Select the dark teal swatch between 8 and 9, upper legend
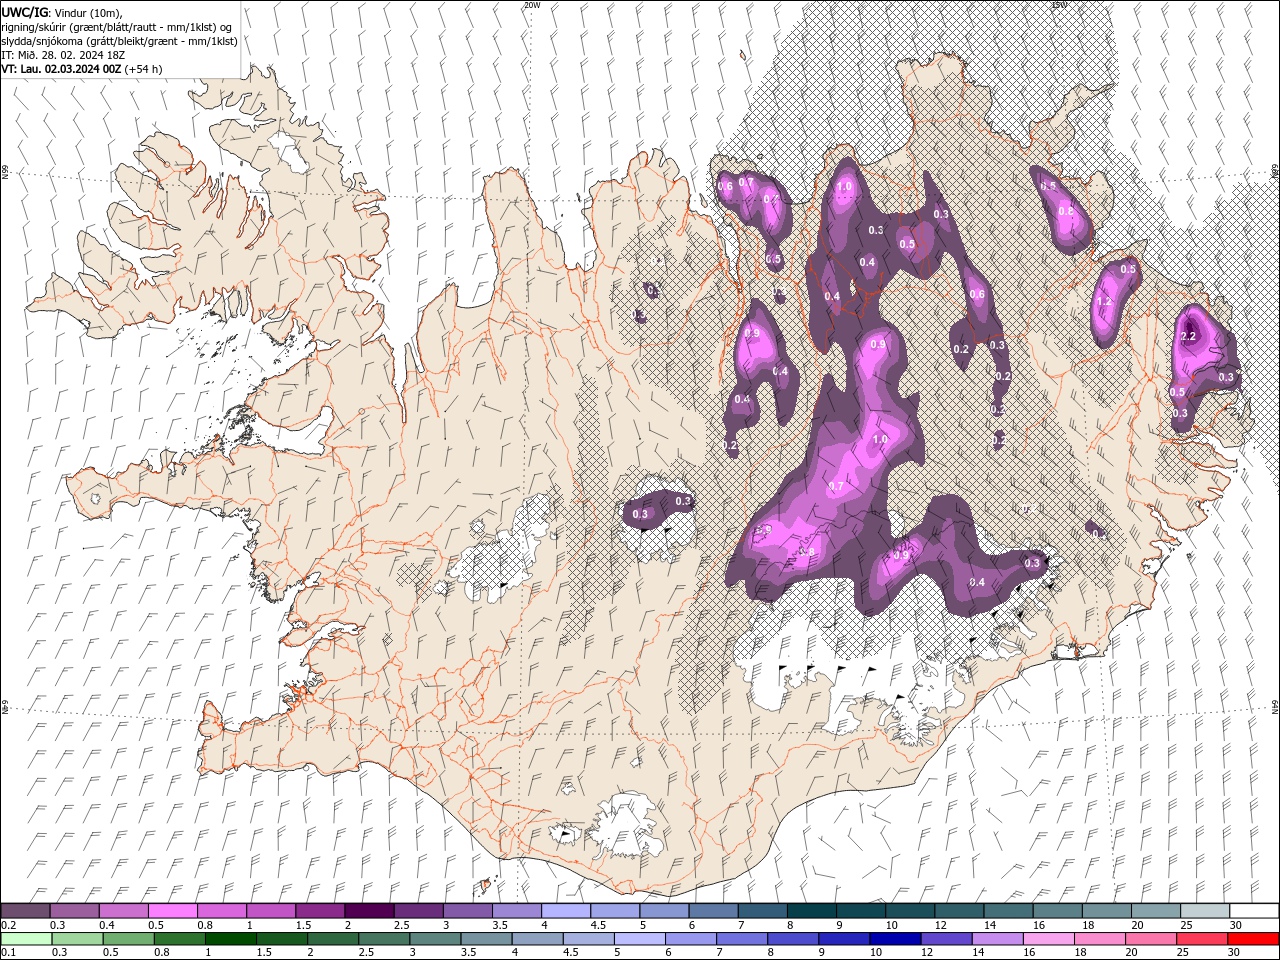This screenshot has width=1280, height=960. pos(811,911)
